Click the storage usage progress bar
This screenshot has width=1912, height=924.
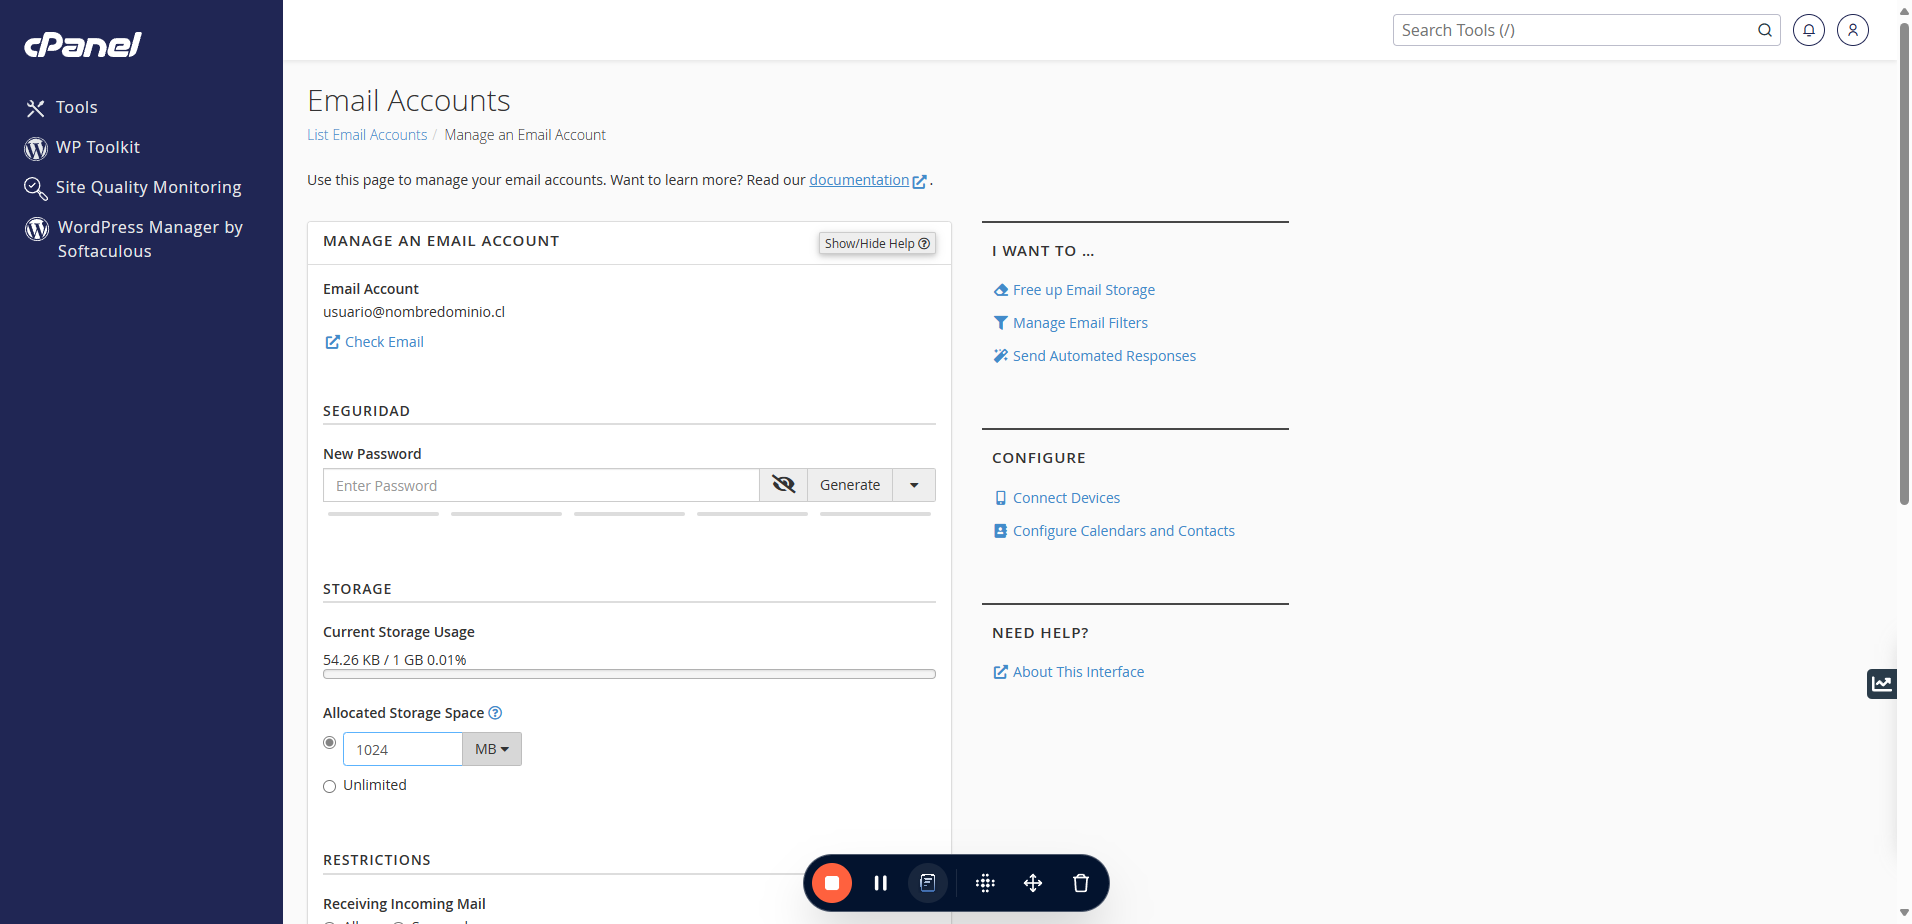tap(629, 674)
